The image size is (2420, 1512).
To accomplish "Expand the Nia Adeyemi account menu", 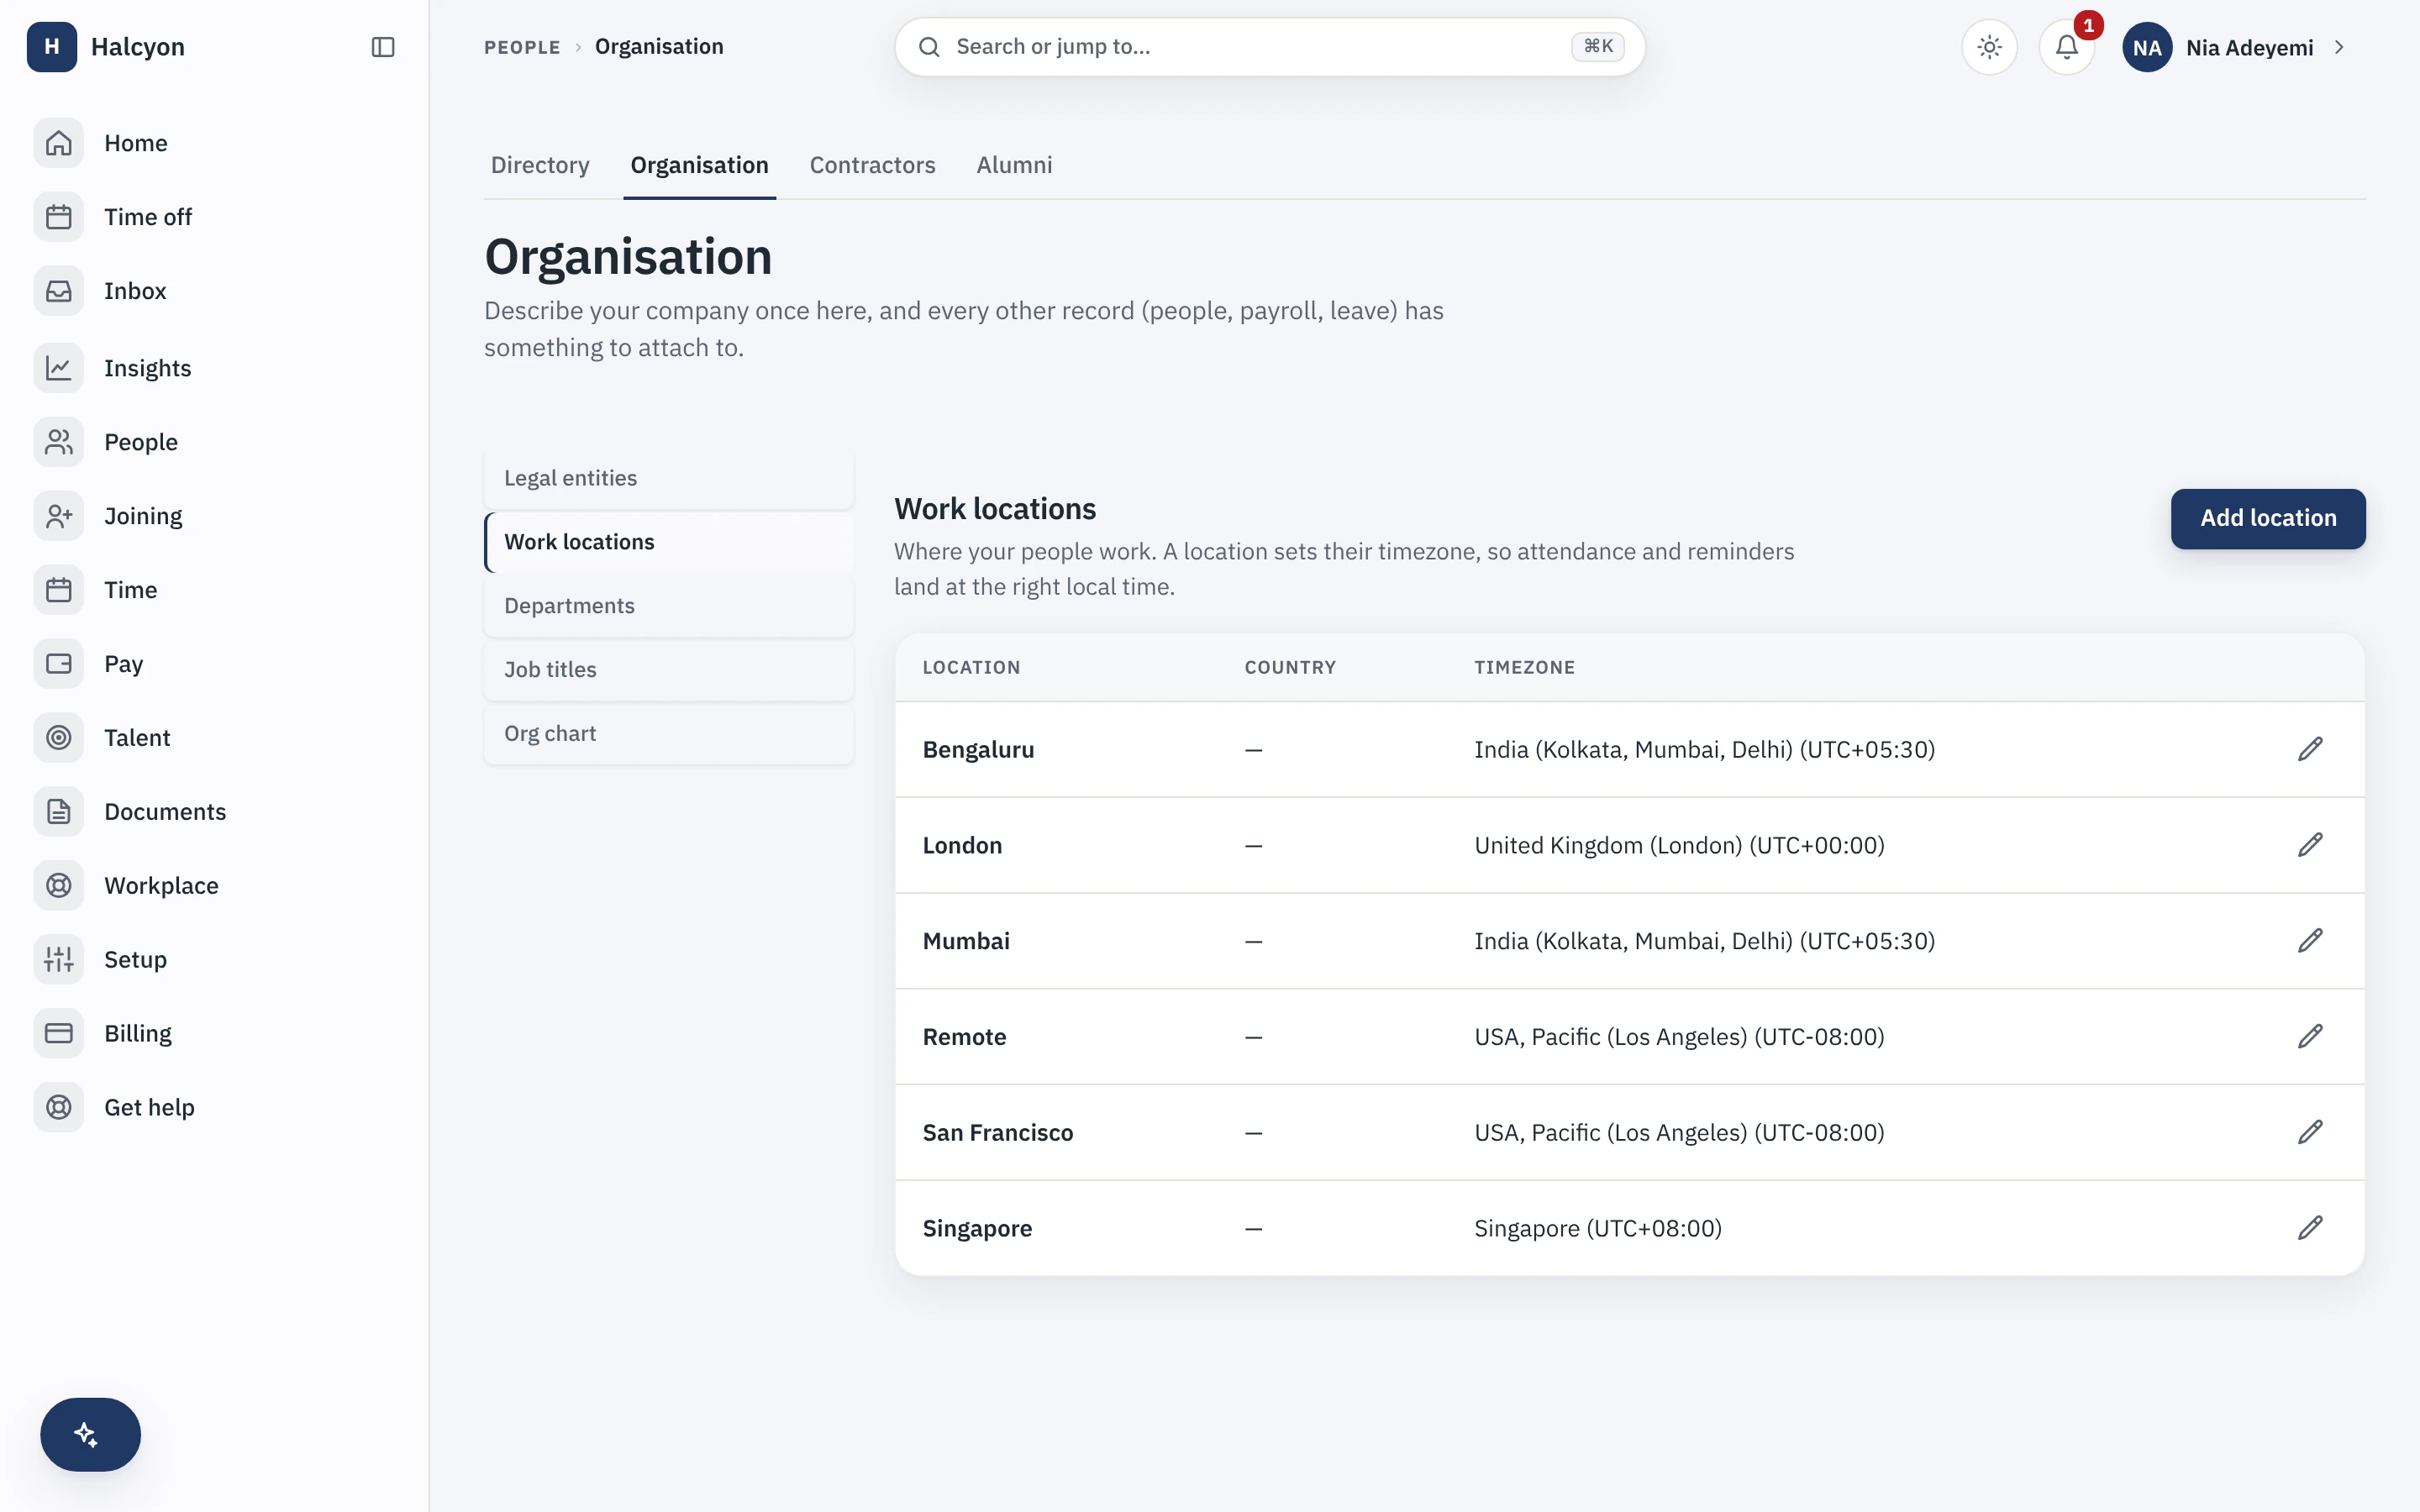I will tap(2236, 47).
